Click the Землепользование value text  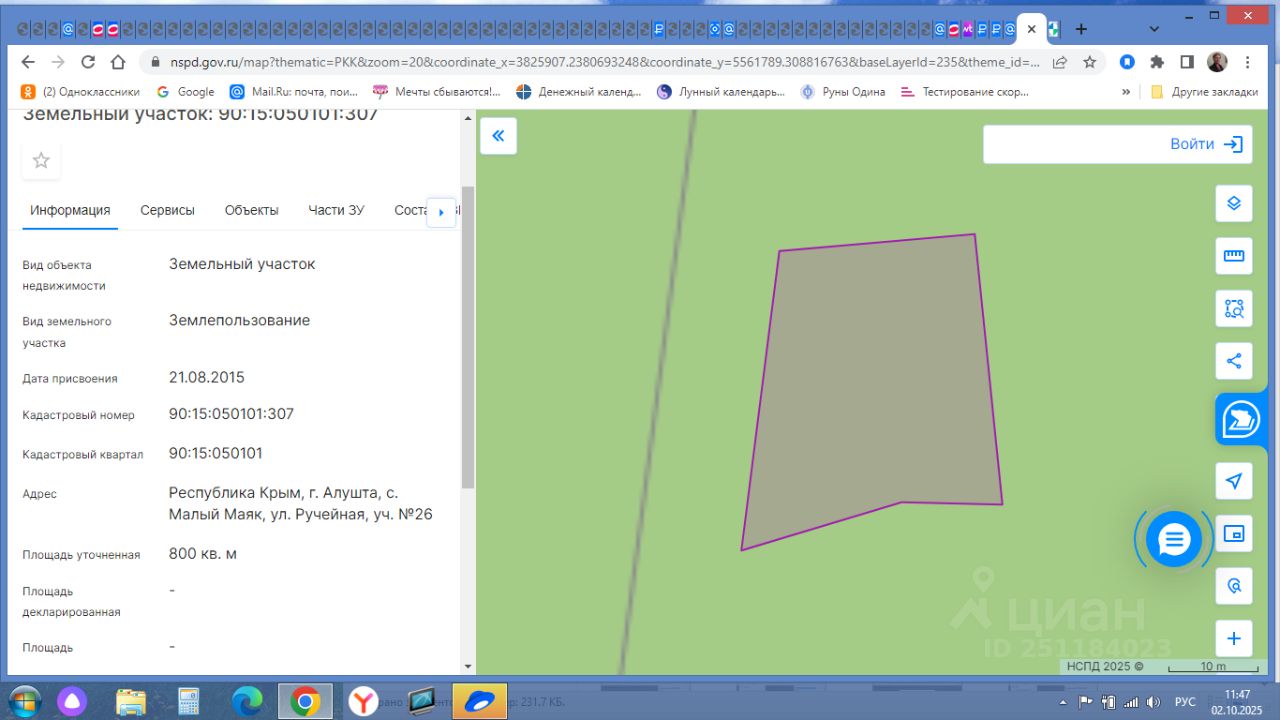coord(240,321)
